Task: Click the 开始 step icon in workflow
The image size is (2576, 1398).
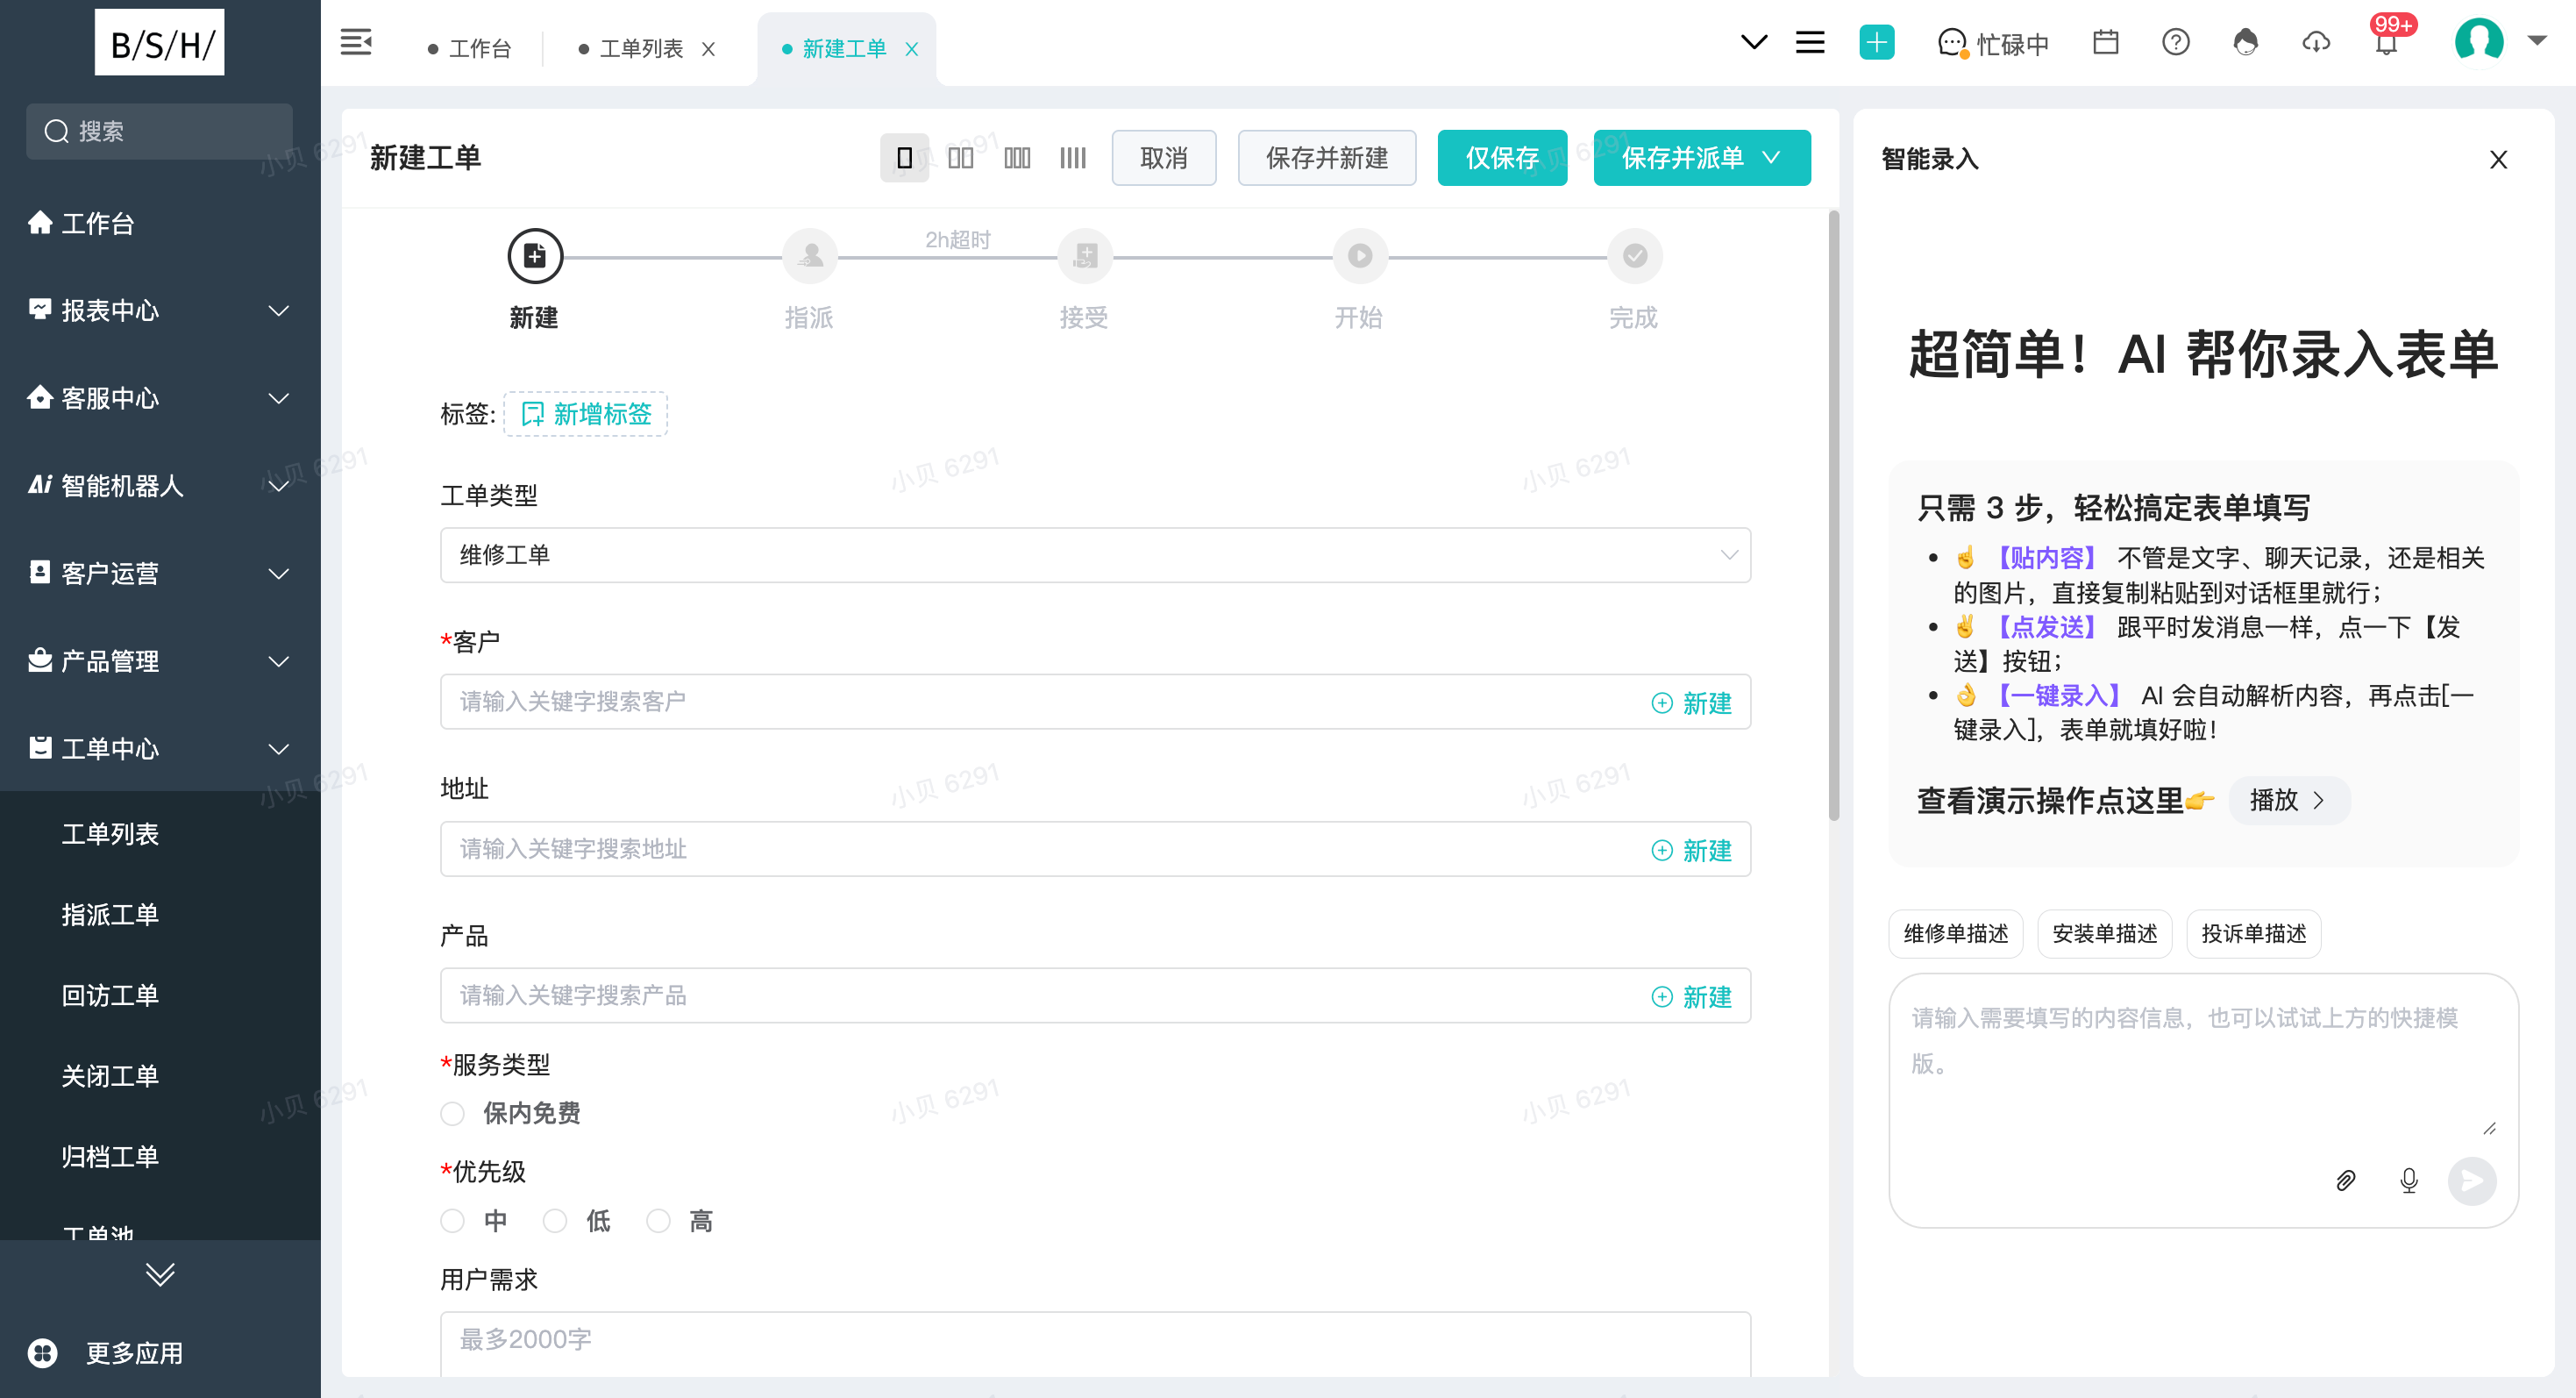Action: pos(1360,256)
